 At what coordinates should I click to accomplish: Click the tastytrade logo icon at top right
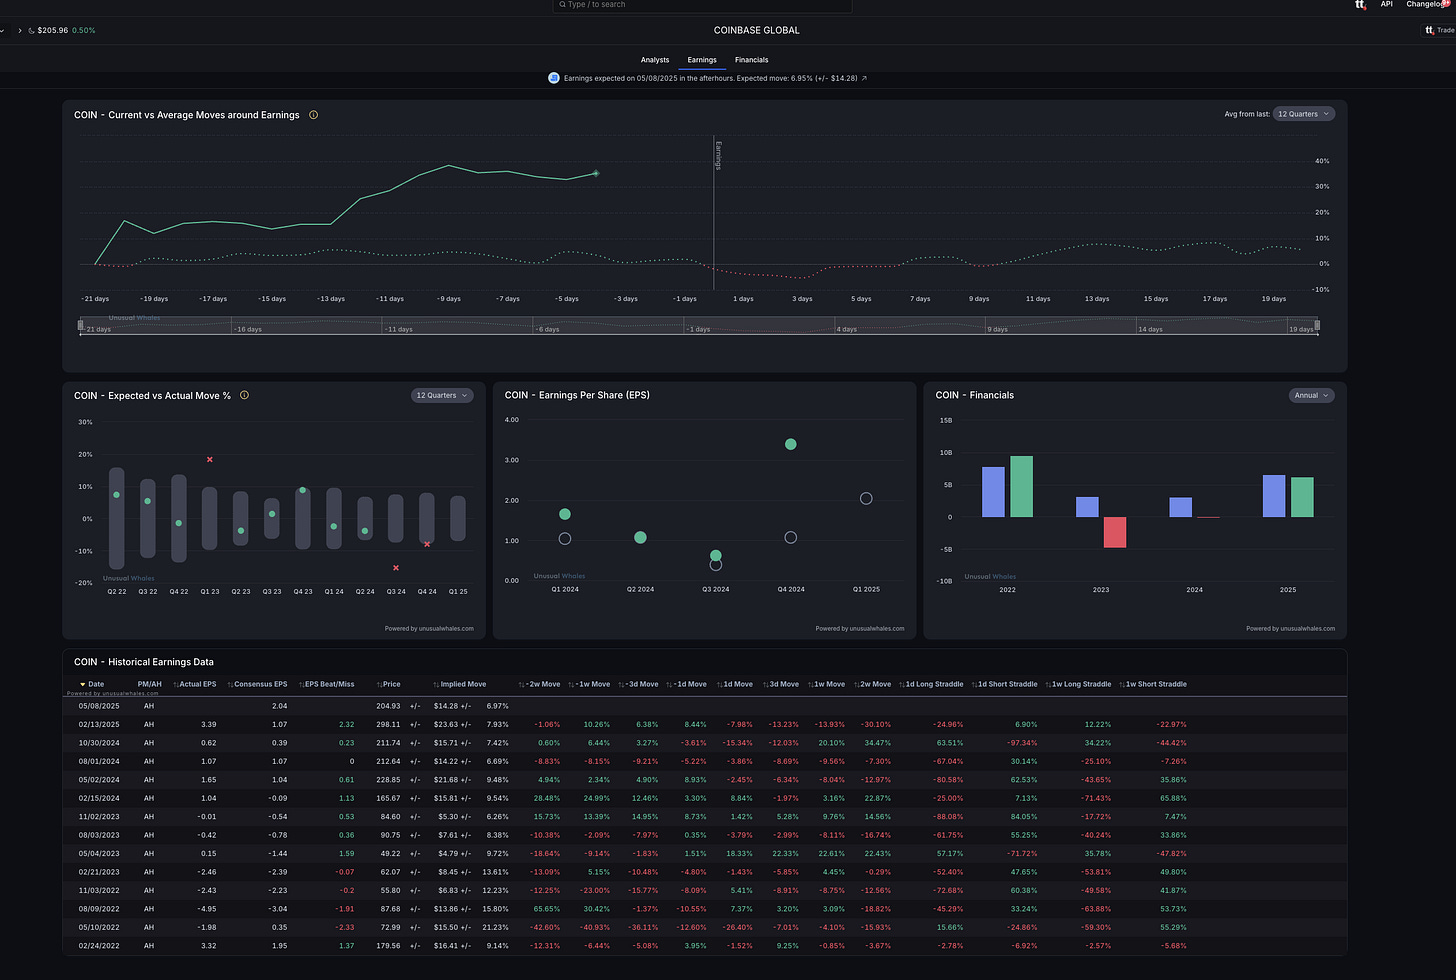(x=1360, y=5)
